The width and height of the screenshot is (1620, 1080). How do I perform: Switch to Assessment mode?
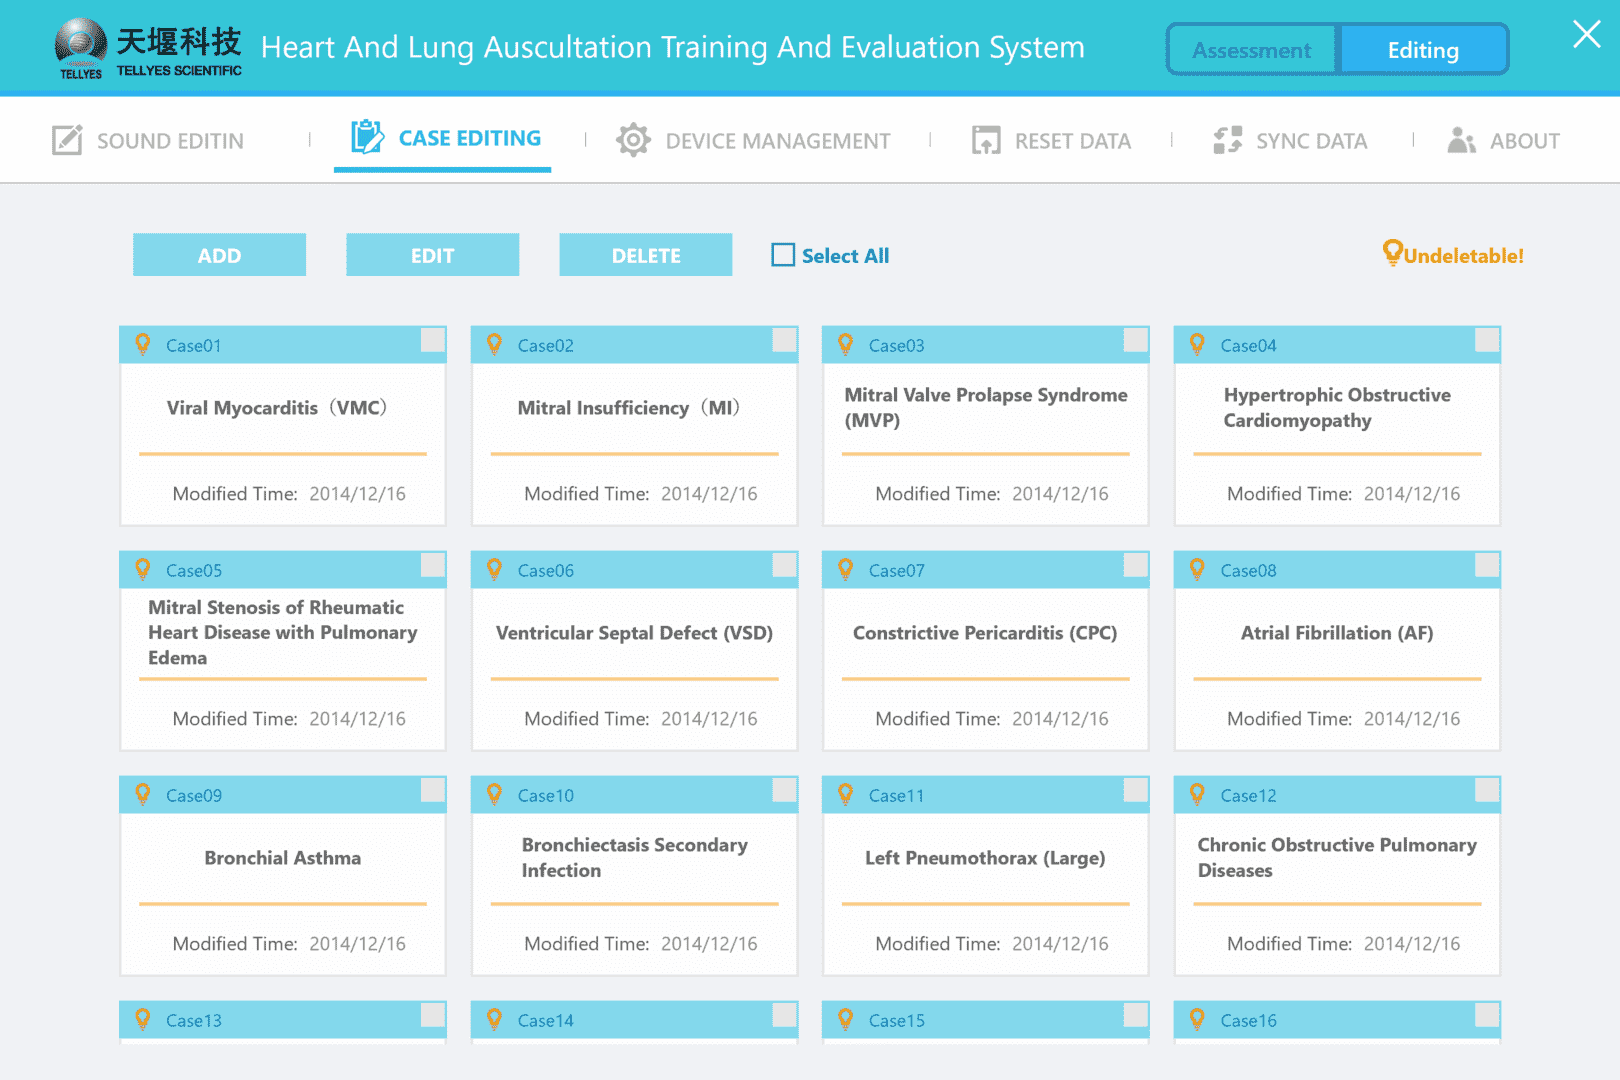pos(1251,50)
